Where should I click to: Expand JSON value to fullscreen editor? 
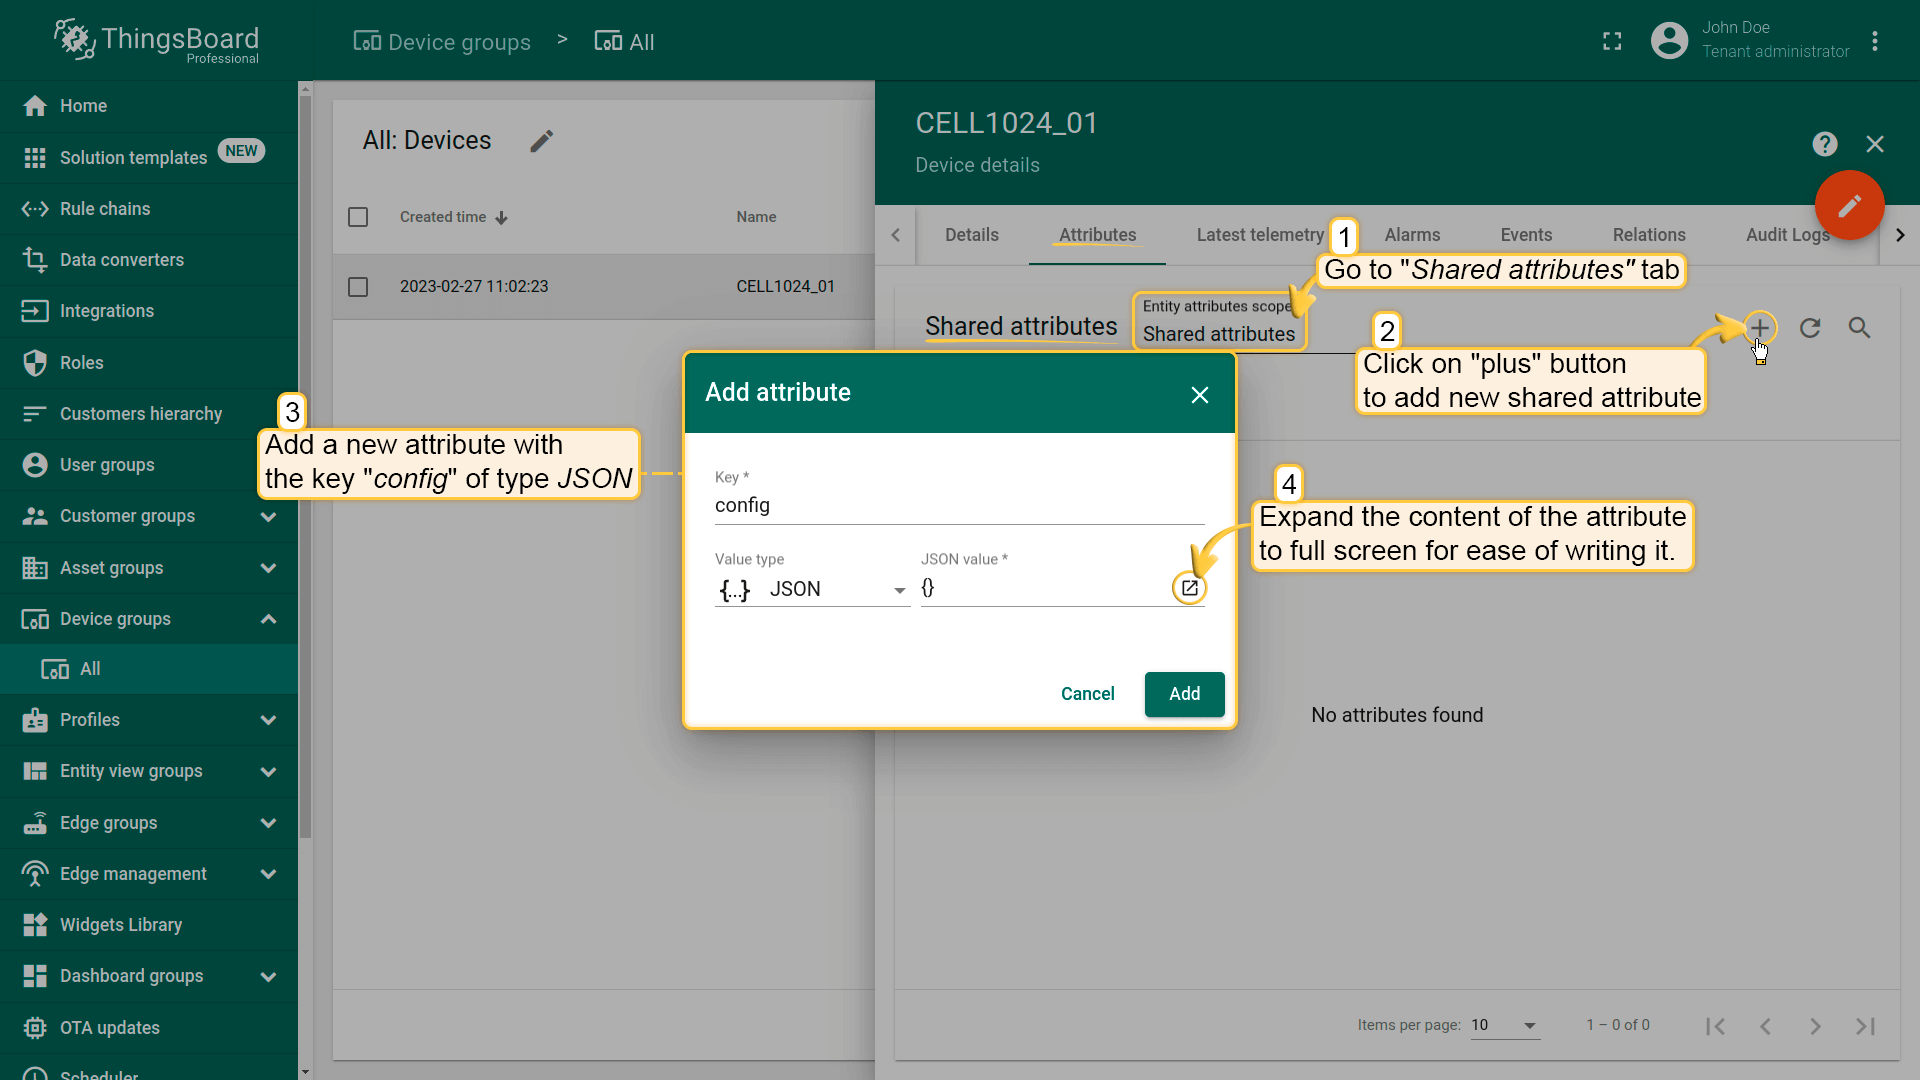pos(1189,588)
